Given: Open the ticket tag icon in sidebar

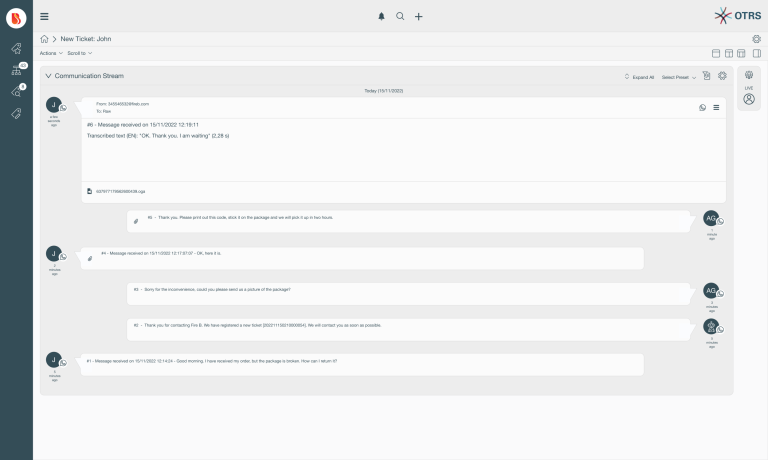Looking at the screenshot, I should pyautogui.click(x=16, y=114).
